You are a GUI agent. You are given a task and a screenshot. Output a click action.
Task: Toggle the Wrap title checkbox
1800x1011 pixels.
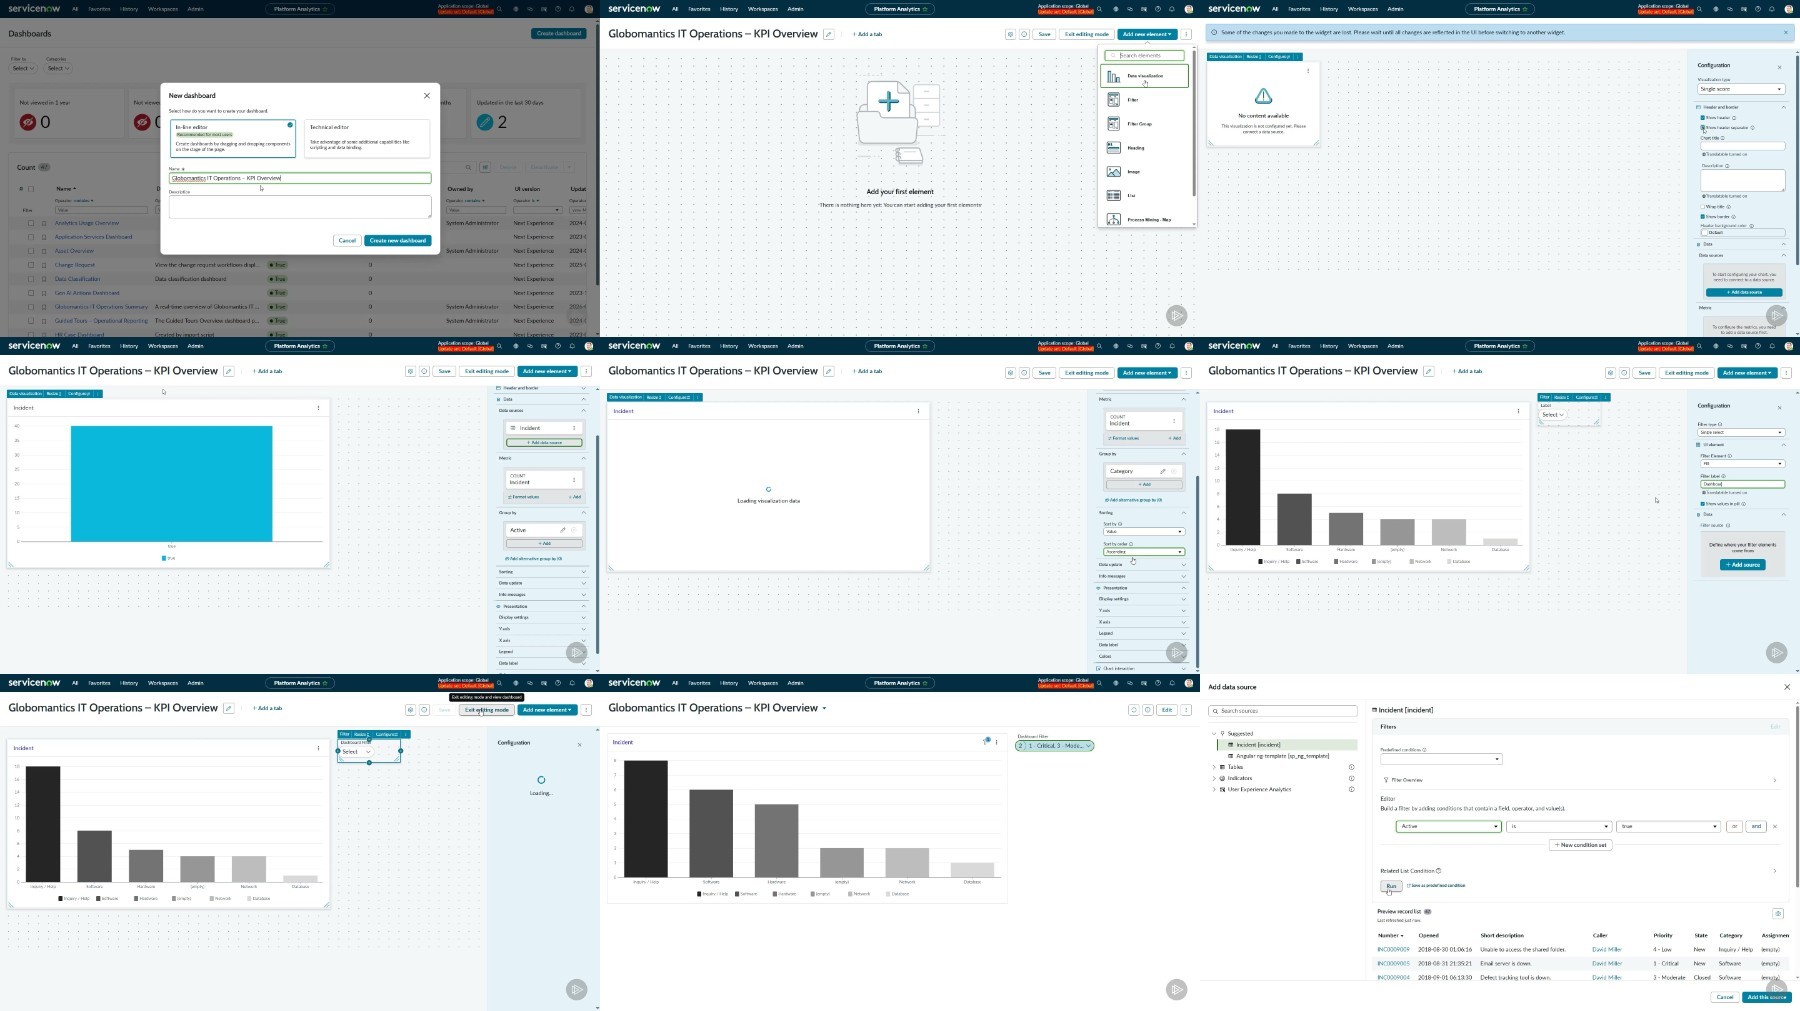[x=1703, y=207]
